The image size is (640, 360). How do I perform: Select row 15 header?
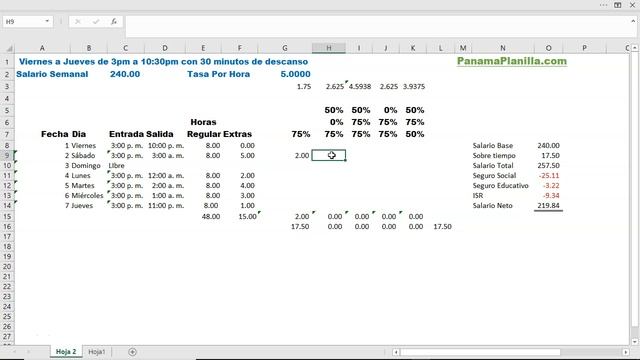pos(7,216)
